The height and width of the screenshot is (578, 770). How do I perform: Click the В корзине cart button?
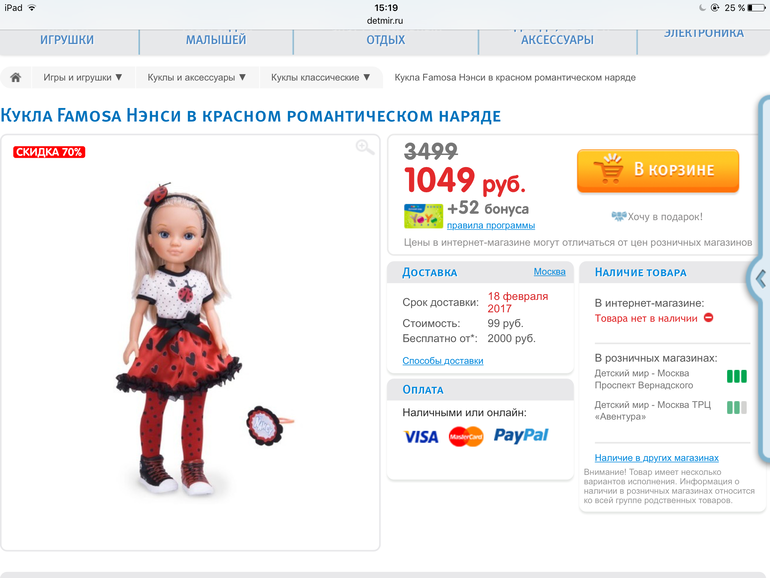(x=658, y=170)
